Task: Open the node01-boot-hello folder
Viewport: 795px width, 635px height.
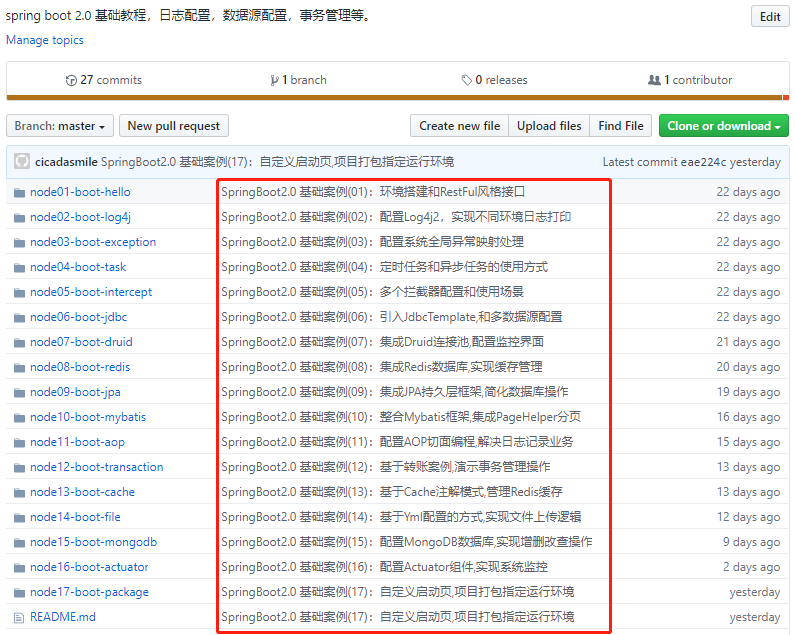Action: [x=80, y=192]
